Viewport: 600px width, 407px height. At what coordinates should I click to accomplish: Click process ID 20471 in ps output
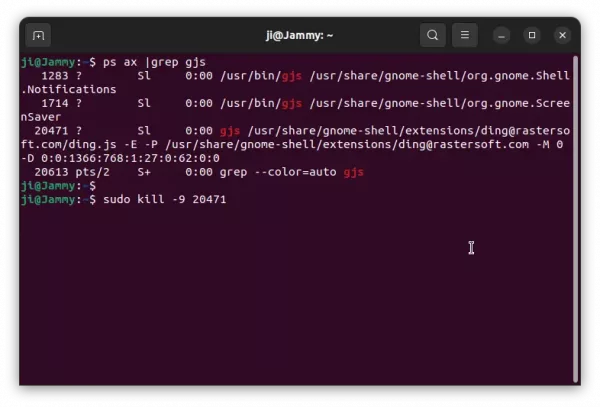51,131
